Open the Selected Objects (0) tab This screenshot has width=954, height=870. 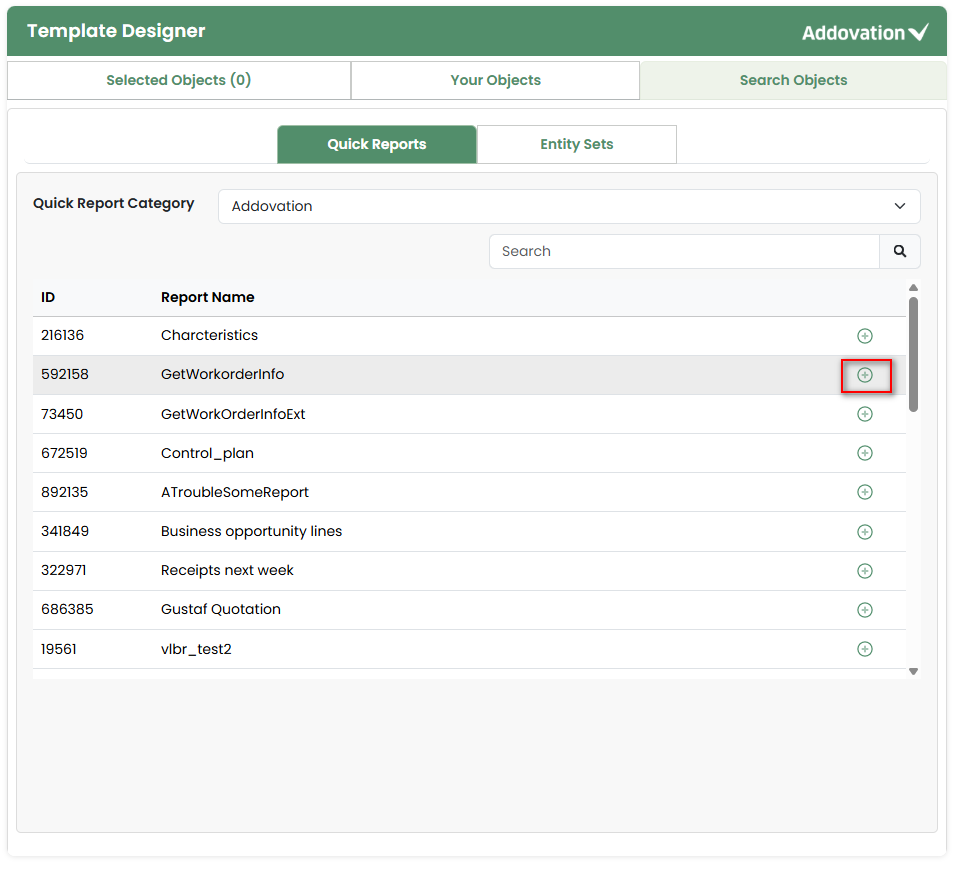tap(179, 80)
